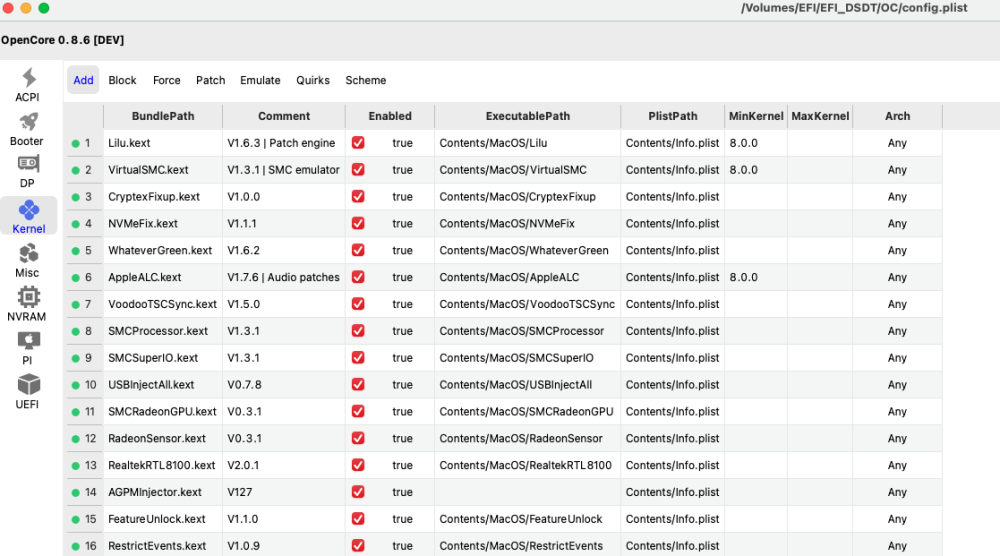Viewport: 1000px width, 556px height.
Task: Click the MaxKernel column header
Action: coord(820,116)
